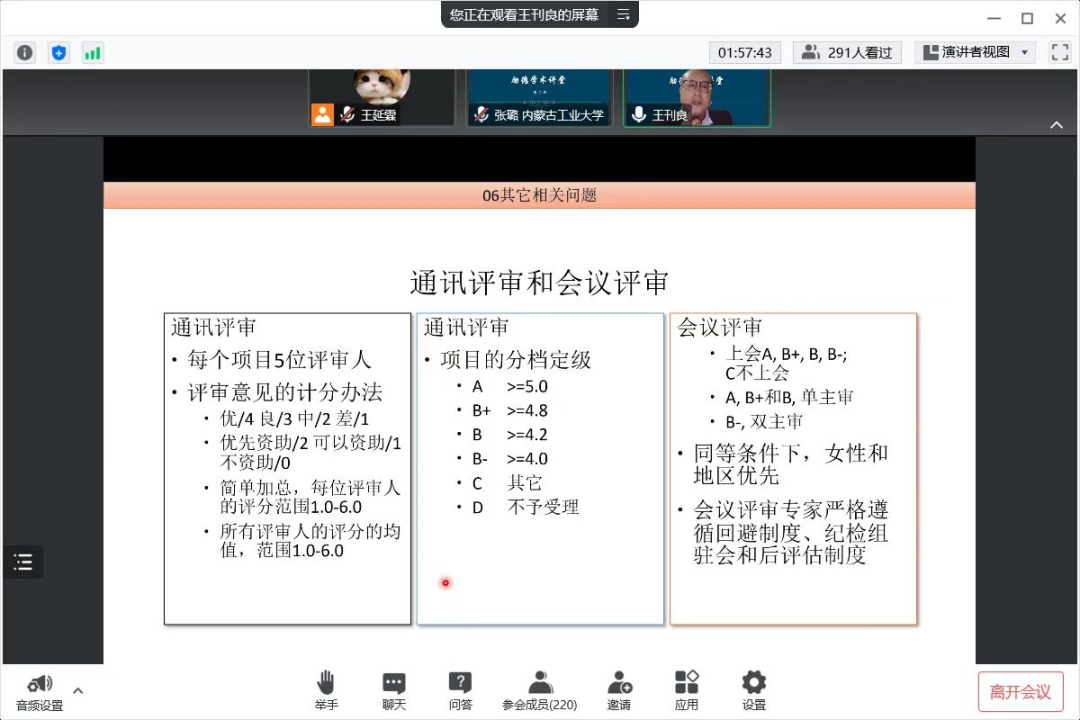Image resolution: width=1080 pixels, height=720 pixels.
Task: Click the 291人看过 viewers button
Action: [848, 53]
